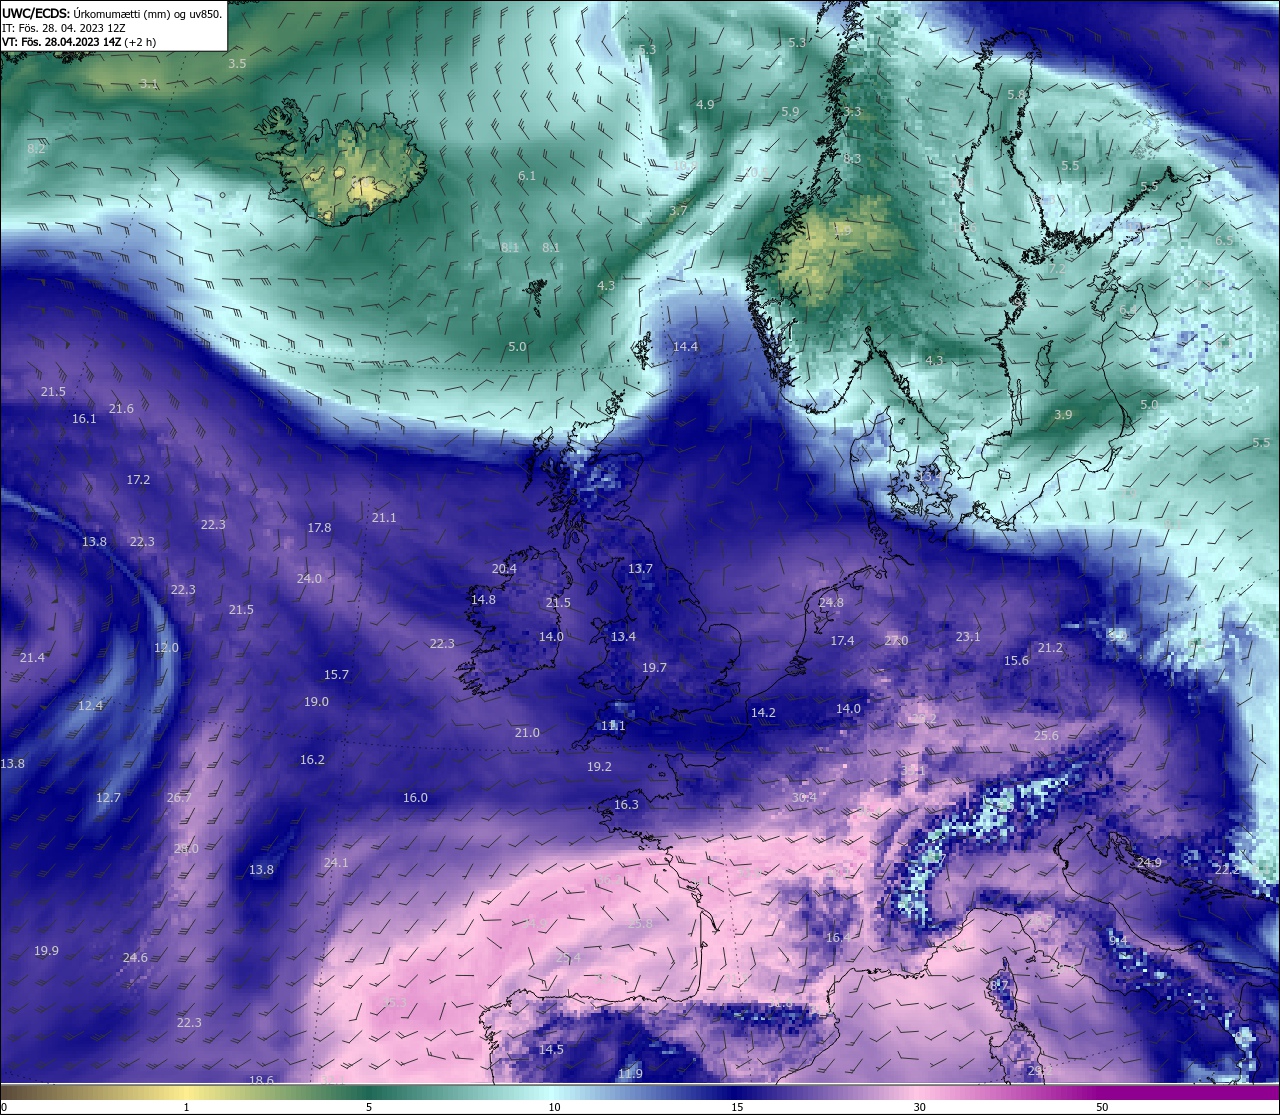Click the 24.0 value label
Image resolution: width=1280 pixels, height=1115 pixels.
point(310,579)
